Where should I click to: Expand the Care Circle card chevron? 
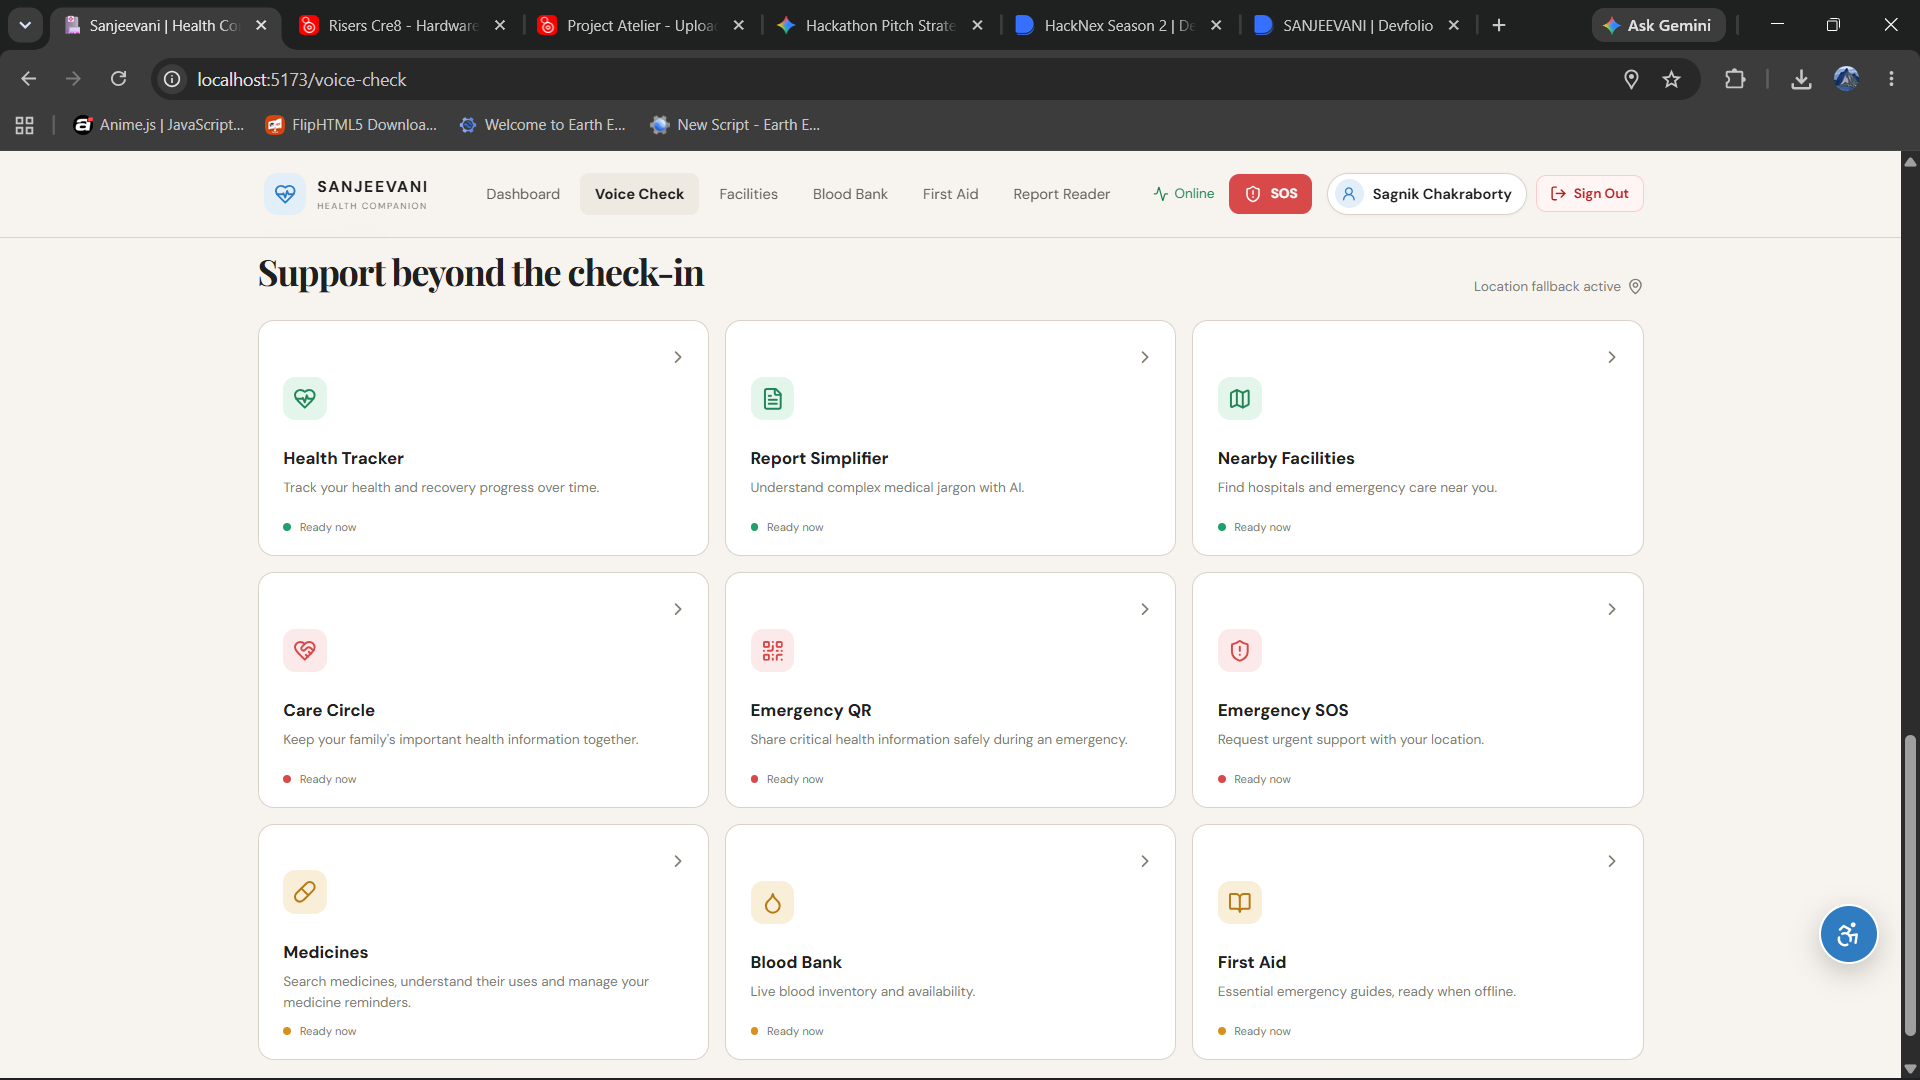[678, 609]
